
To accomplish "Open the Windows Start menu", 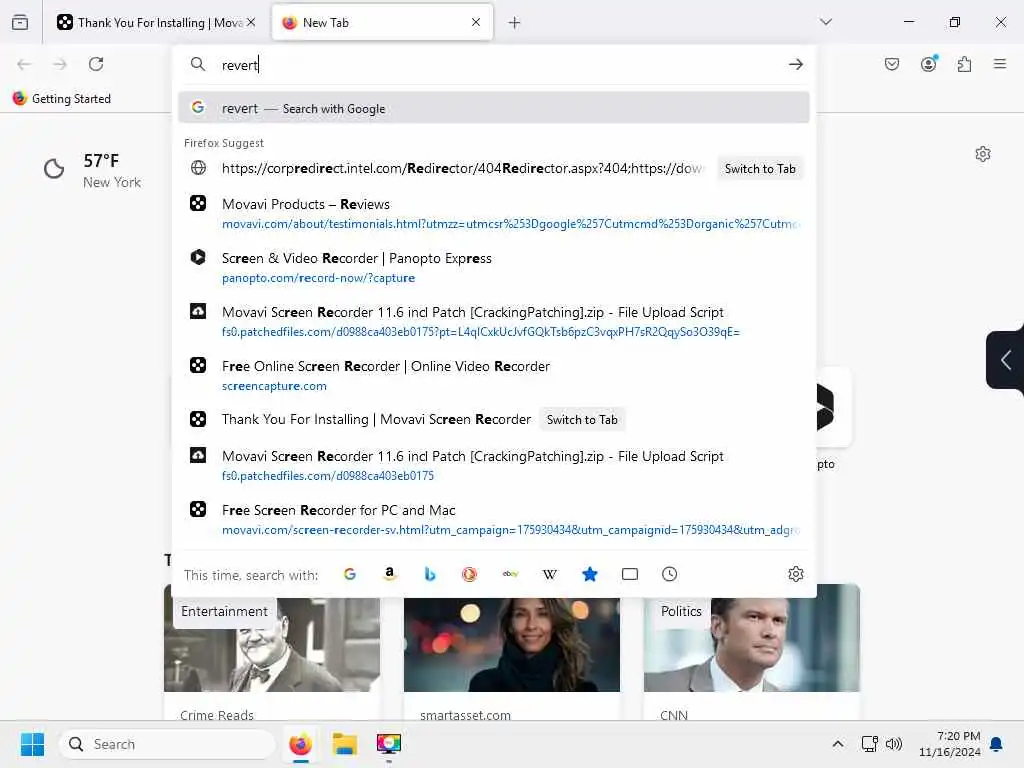I will tap(32, 744).
